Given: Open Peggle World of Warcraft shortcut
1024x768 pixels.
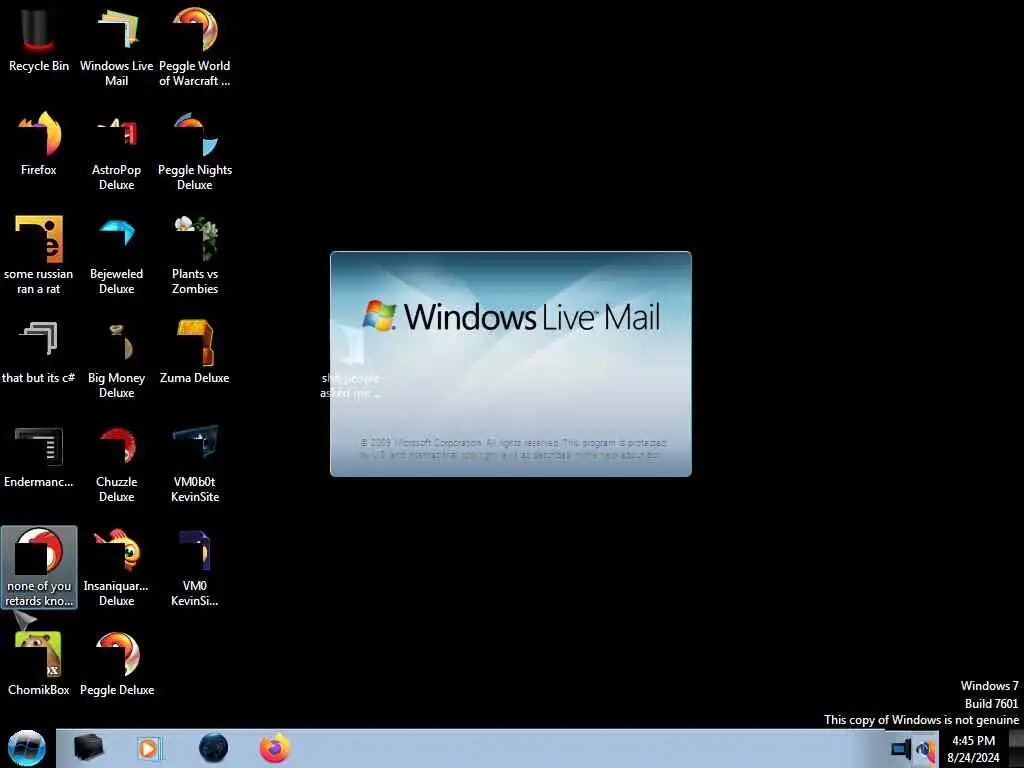Looking at the screenshot, I should (195, 47).
